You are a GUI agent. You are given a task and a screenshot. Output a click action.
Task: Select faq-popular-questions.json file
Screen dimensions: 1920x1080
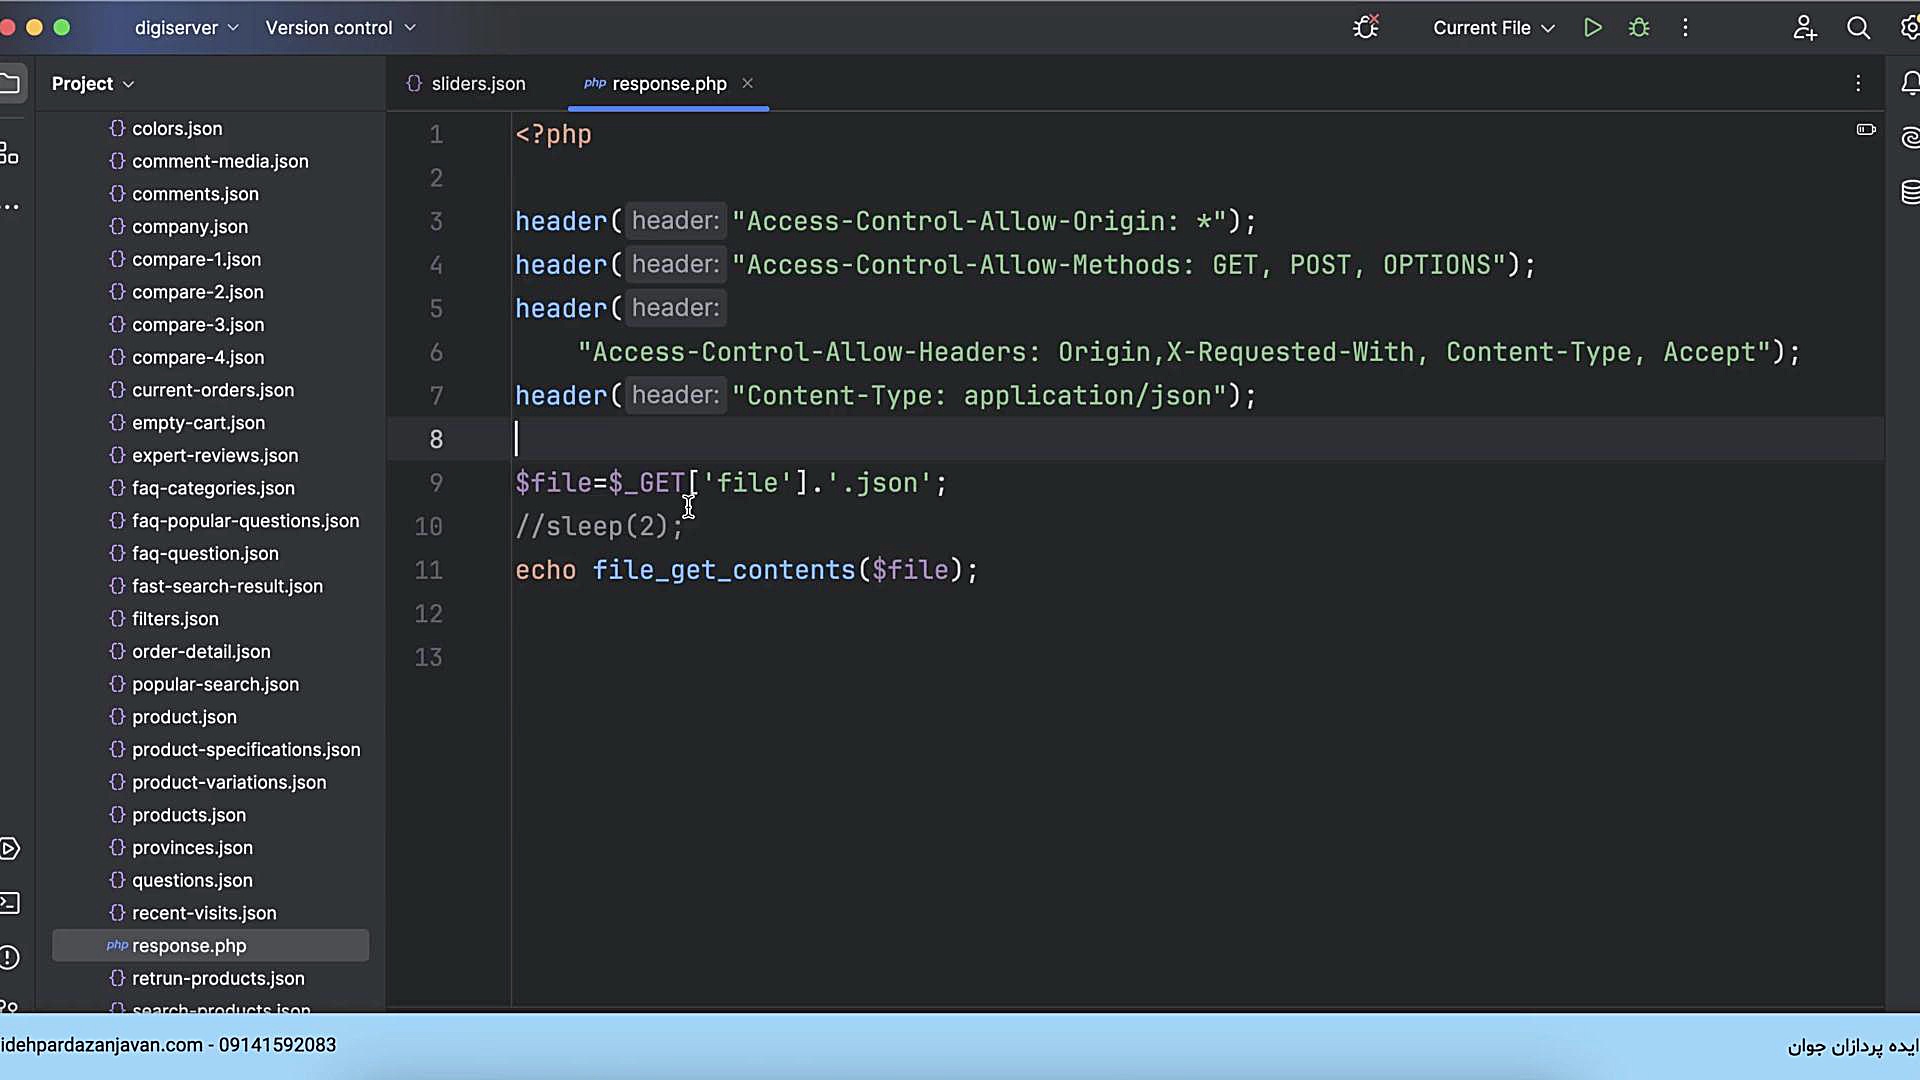click(x=245, y=521)
